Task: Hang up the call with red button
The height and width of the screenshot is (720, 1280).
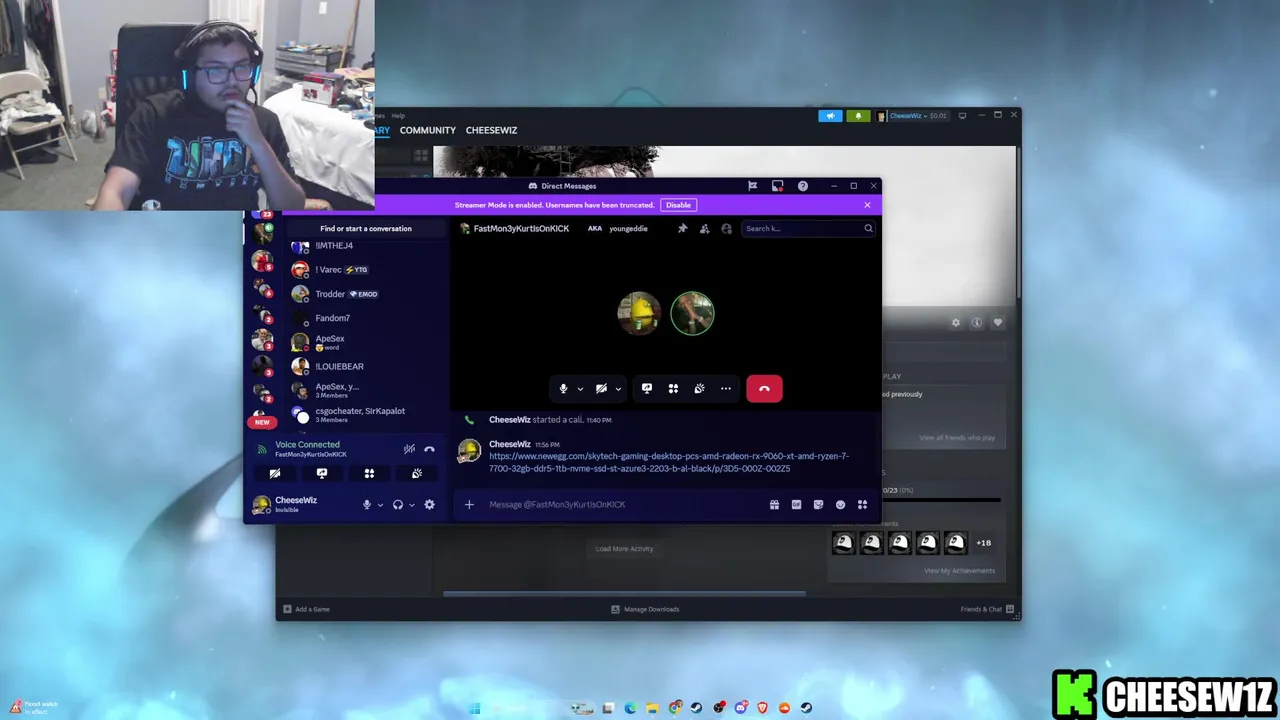Action: tap(764, 389)
